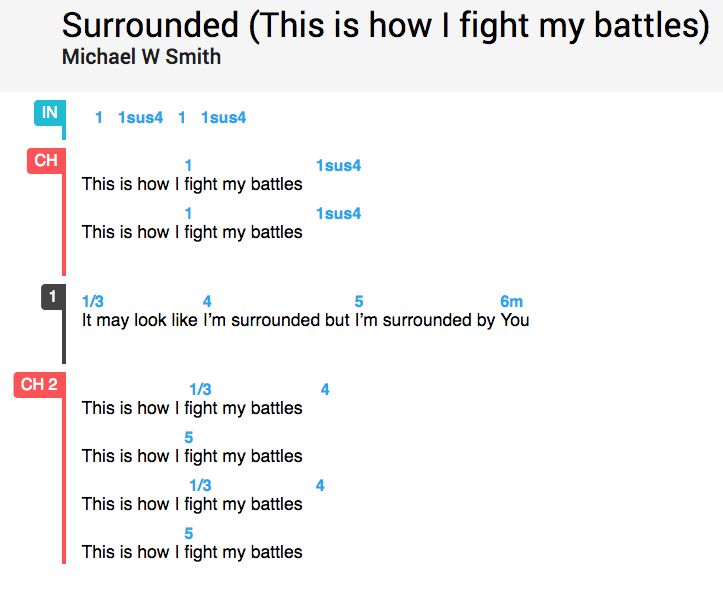Select the 1/3 chord in verse 1
The width and height of the screenshot is (723, 606).
coord(93,302)
